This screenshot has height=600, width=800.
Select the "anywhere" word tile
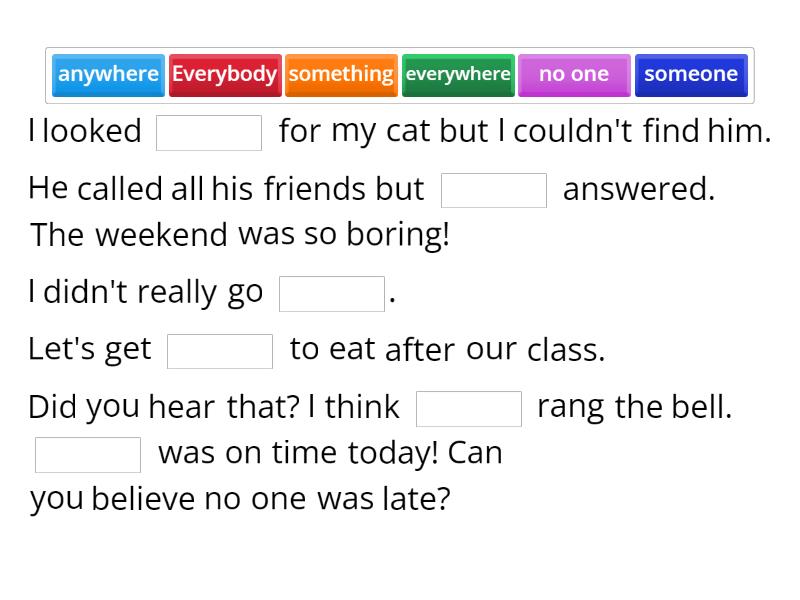[x=108, y=73]
